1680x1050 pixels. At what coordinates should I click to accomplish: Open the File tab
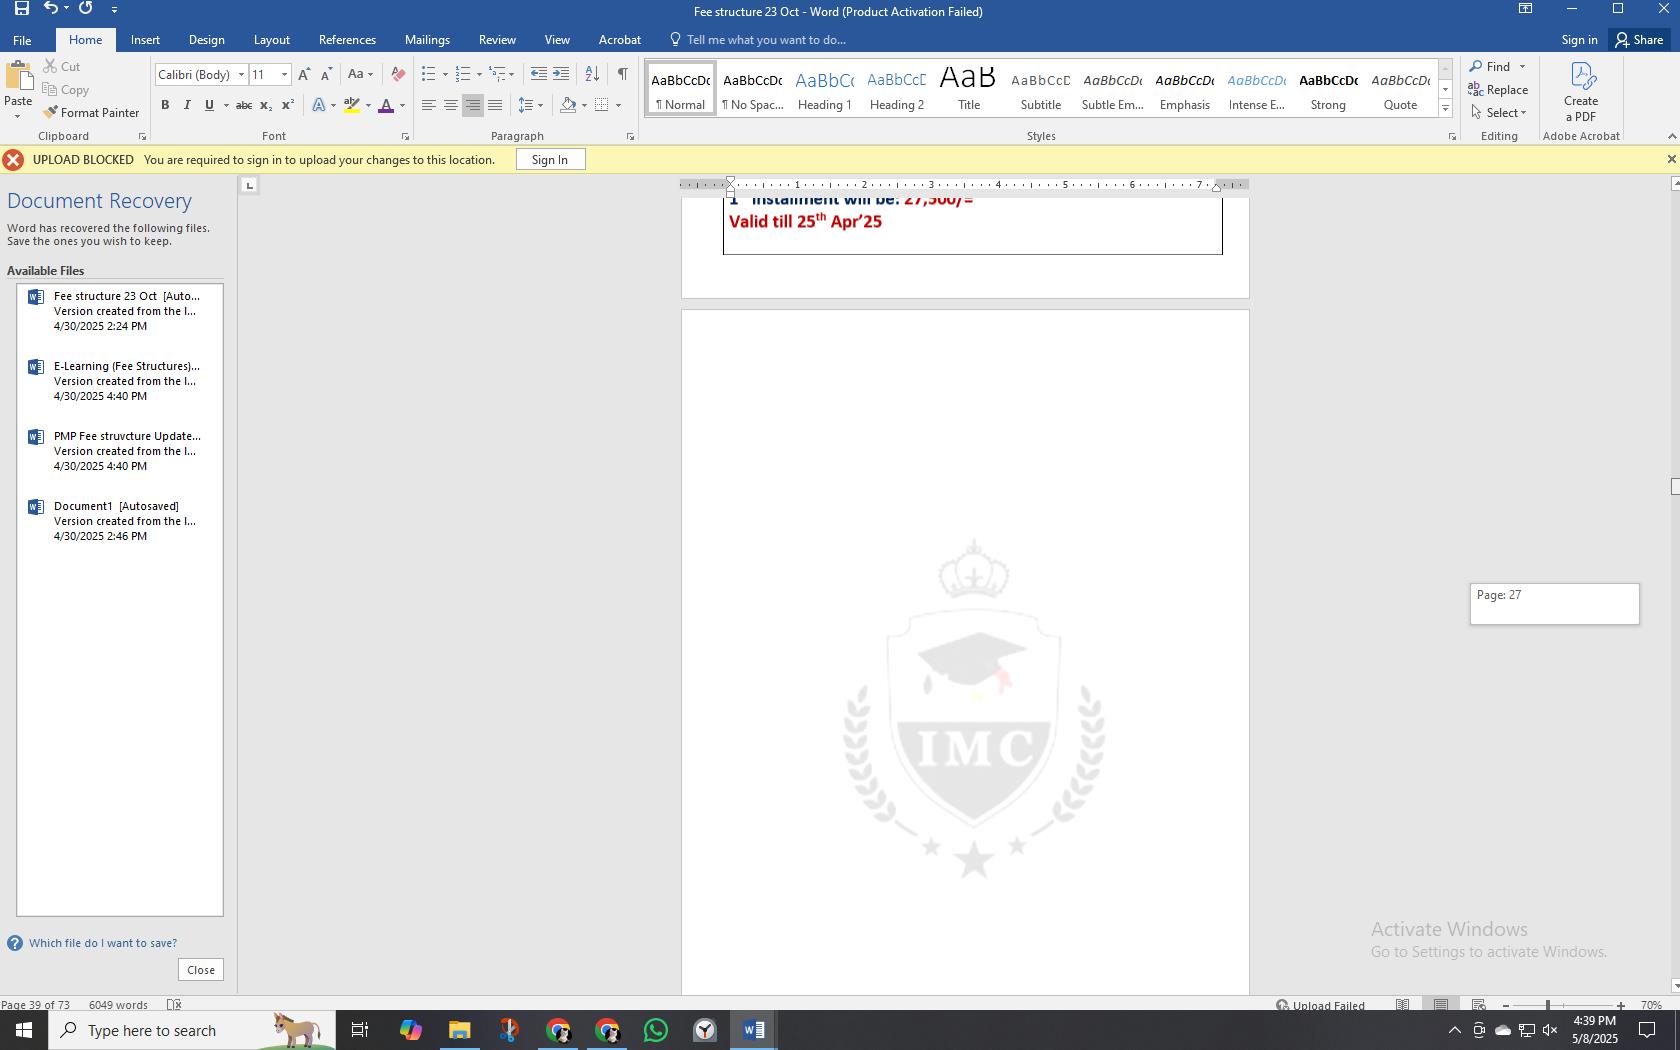(22, 40)
